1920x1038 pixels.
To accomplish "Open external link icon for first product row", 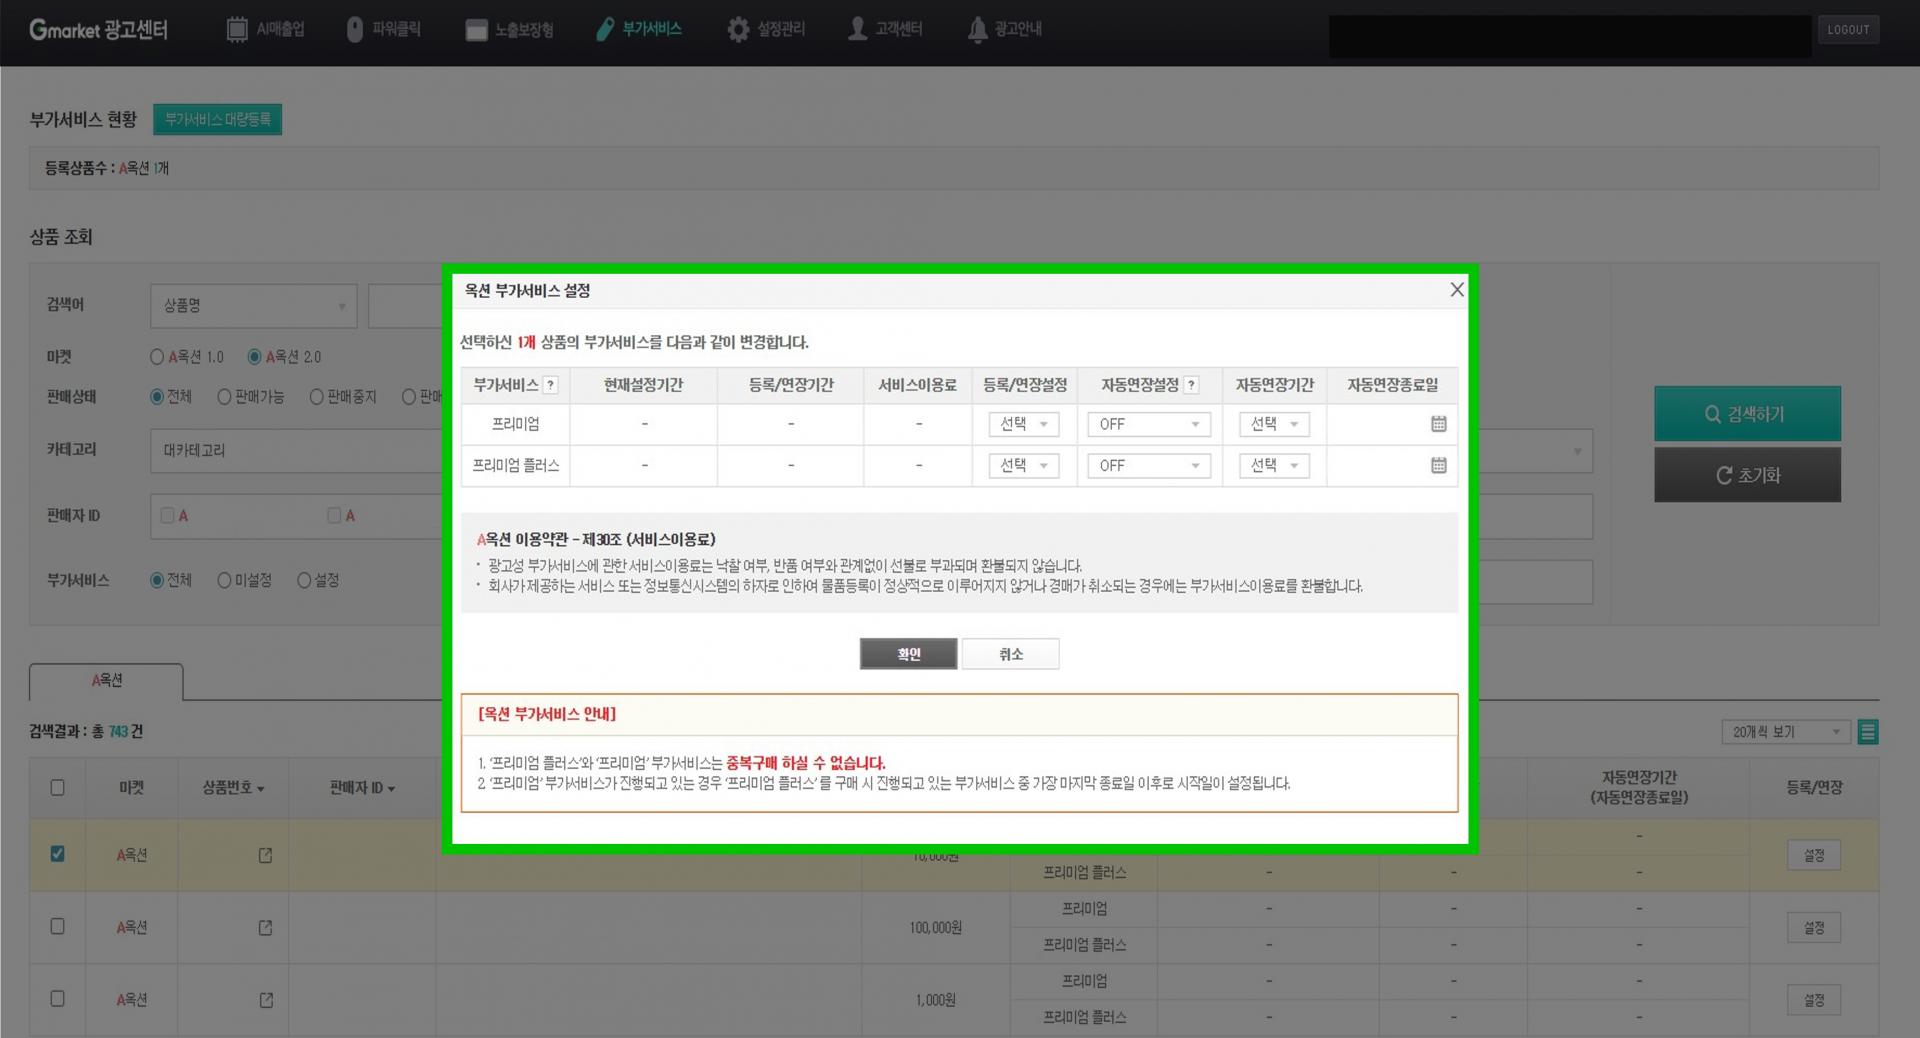I will 265,855.
